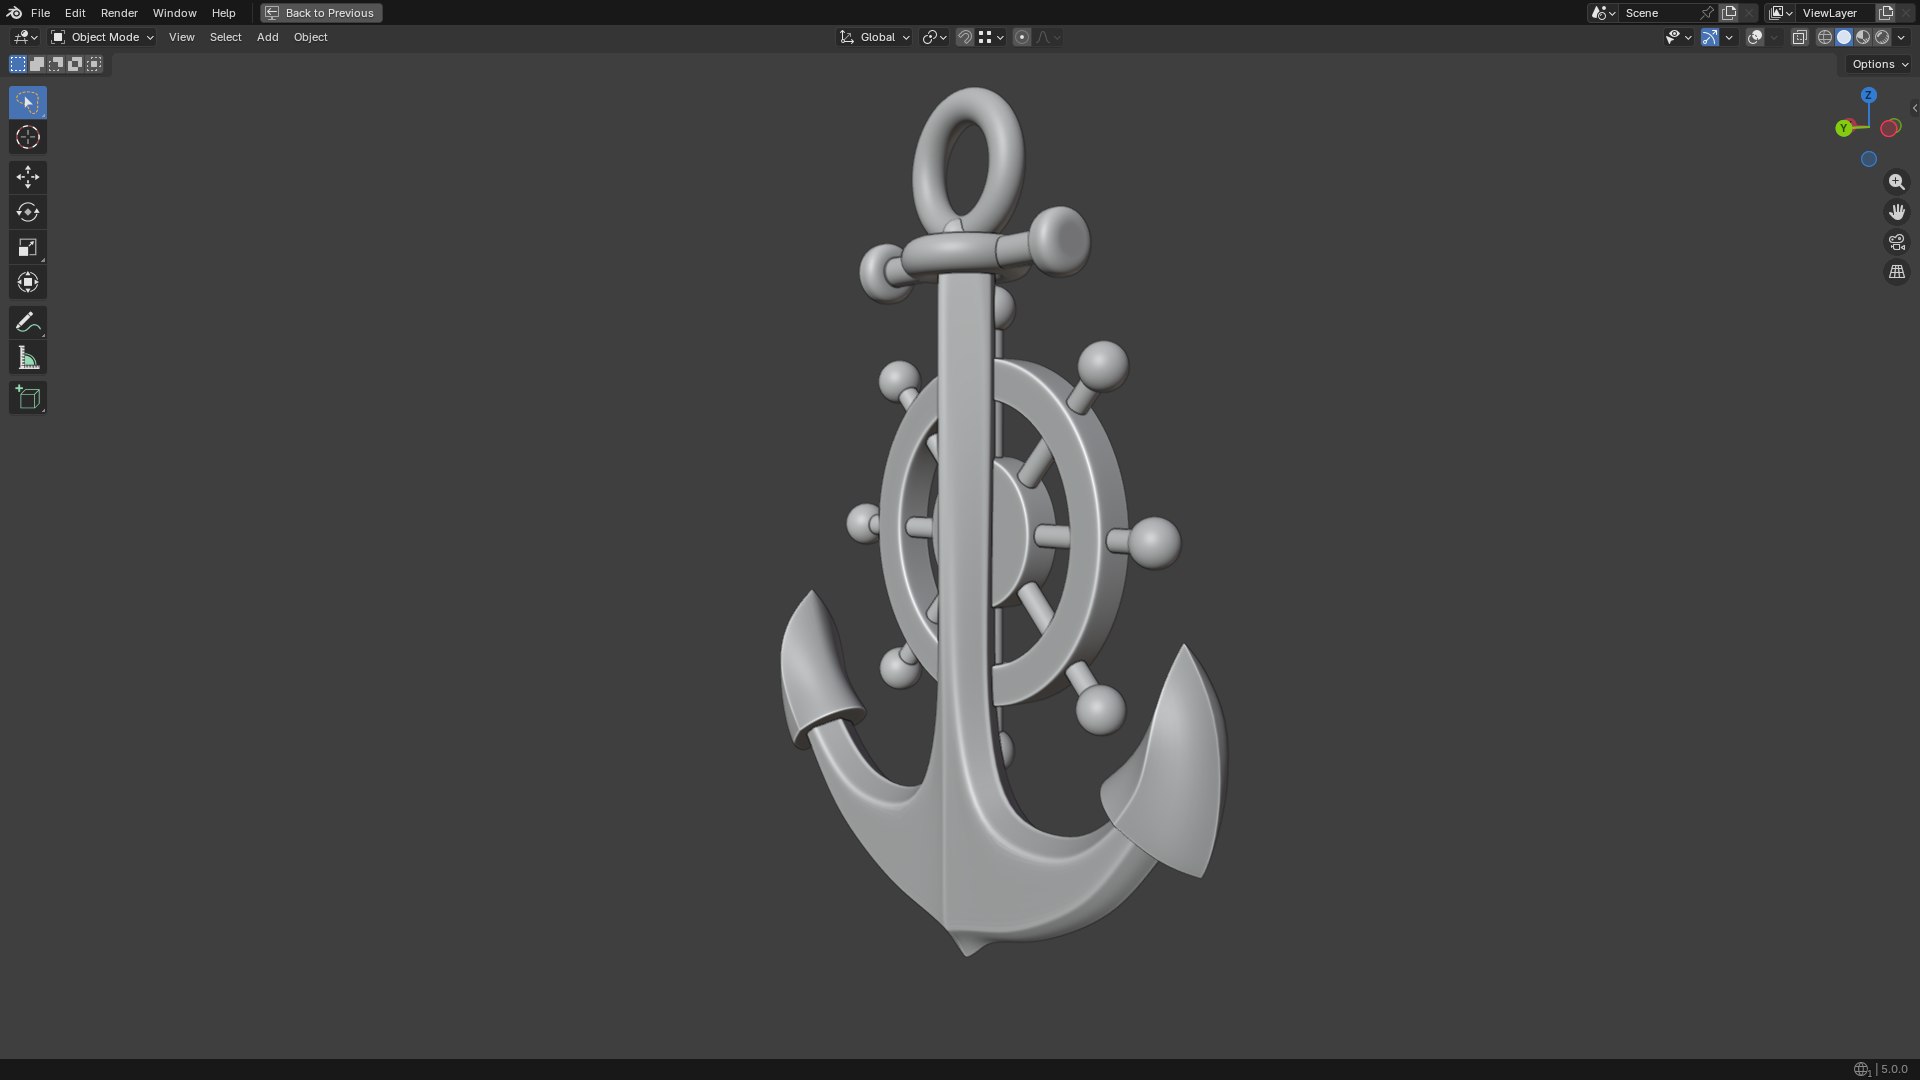Open the Global transform orientation dropdown
The image size is (1920, 1080).
[x=874, y=37]
